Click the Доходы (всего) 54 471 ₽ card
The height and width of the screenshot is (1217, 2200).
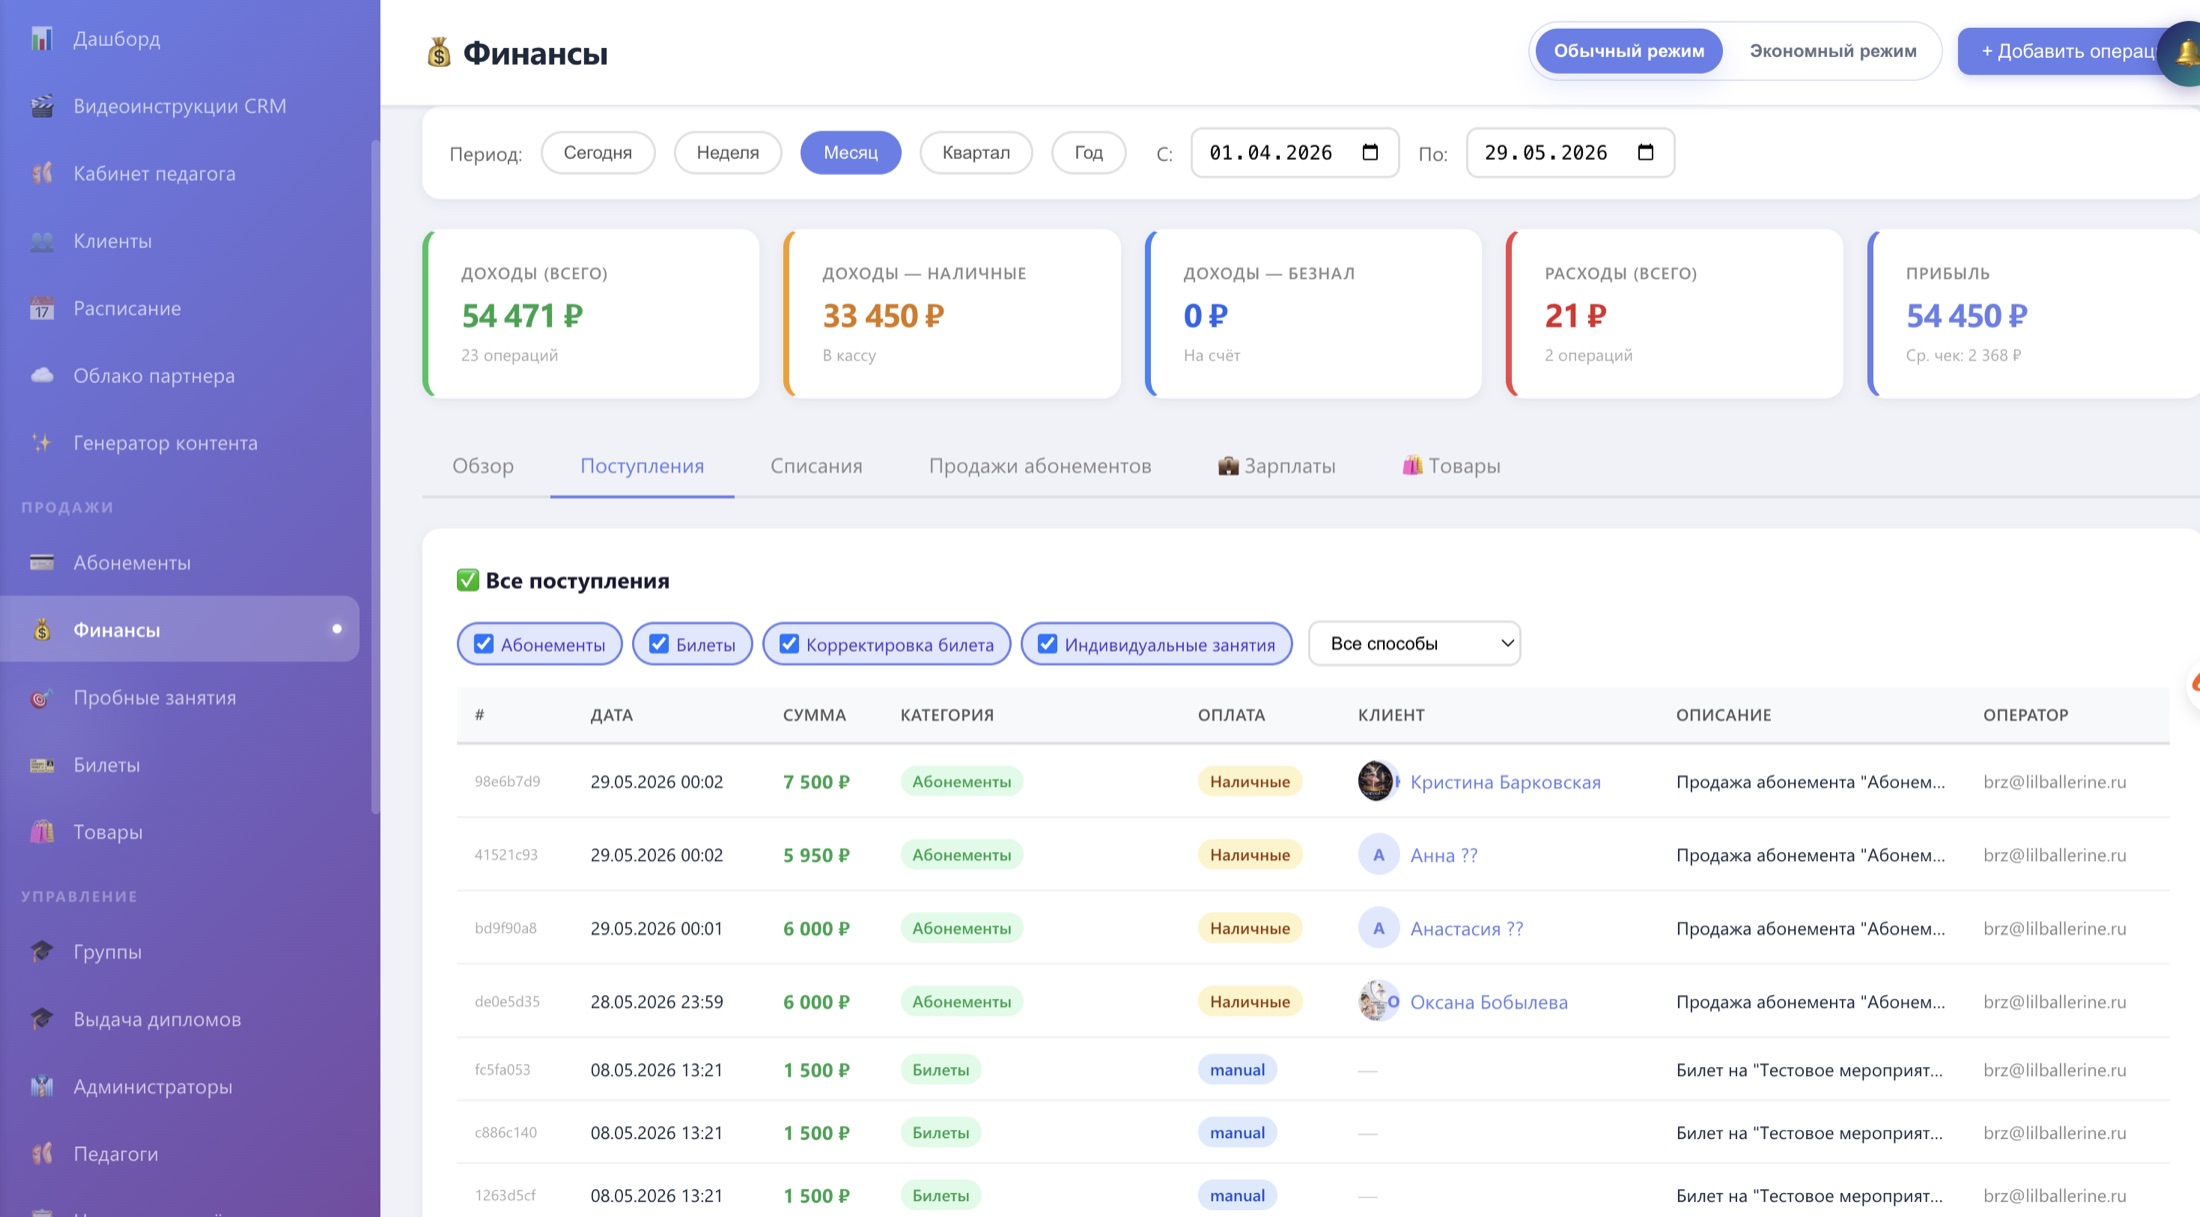pos(591,314)
